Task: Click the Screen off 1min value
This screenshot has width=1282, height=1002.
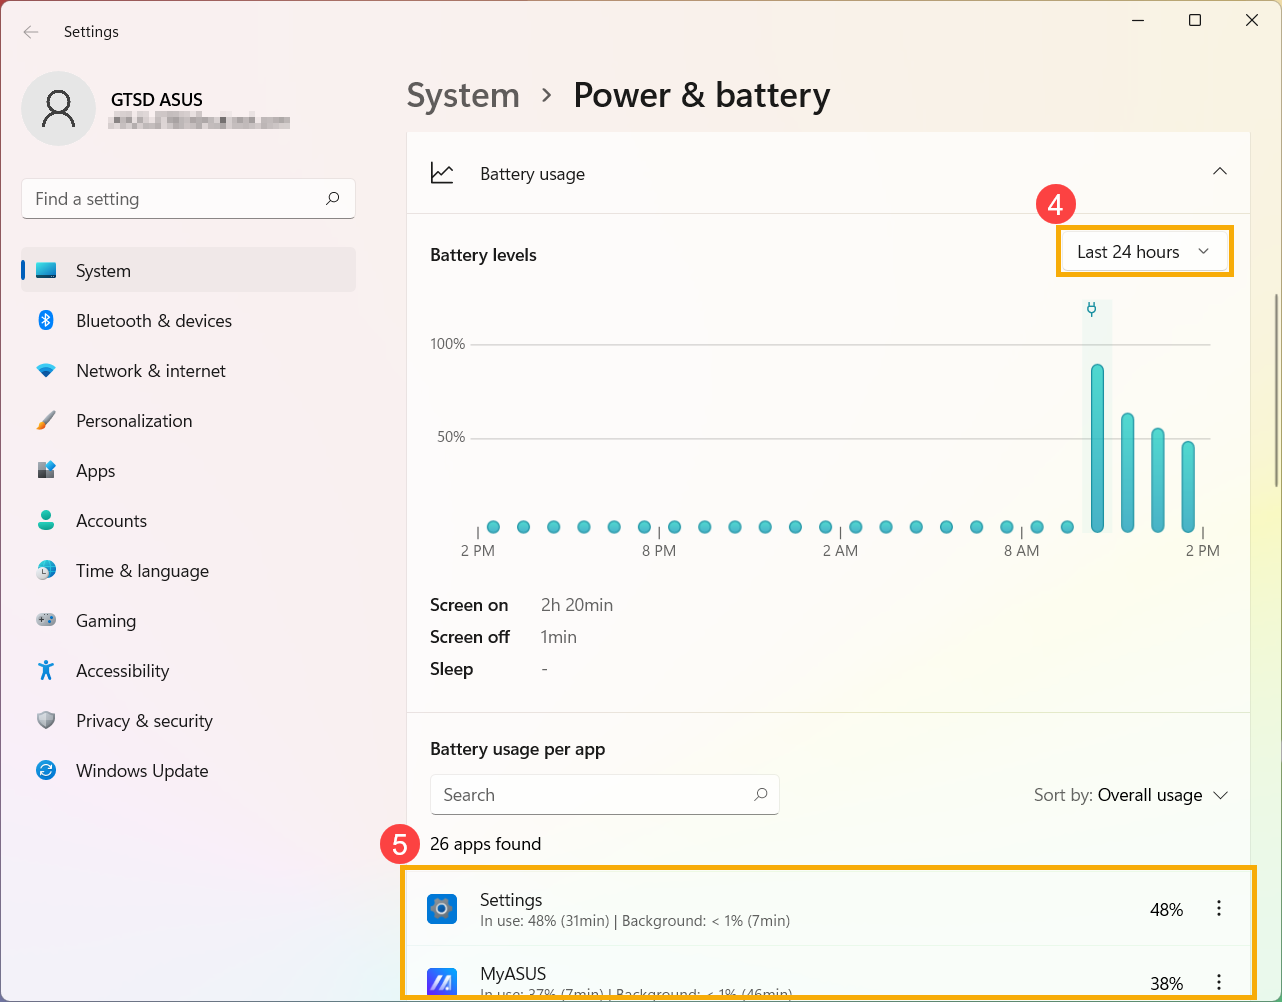Action: point(559,637)
